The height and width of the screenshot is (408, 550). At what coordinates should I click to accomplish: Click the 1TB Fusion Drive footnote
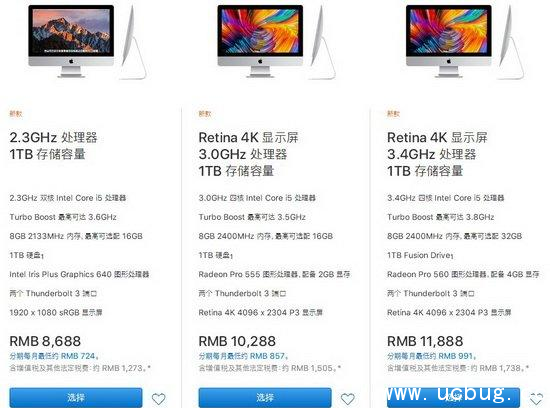point(420,255)
